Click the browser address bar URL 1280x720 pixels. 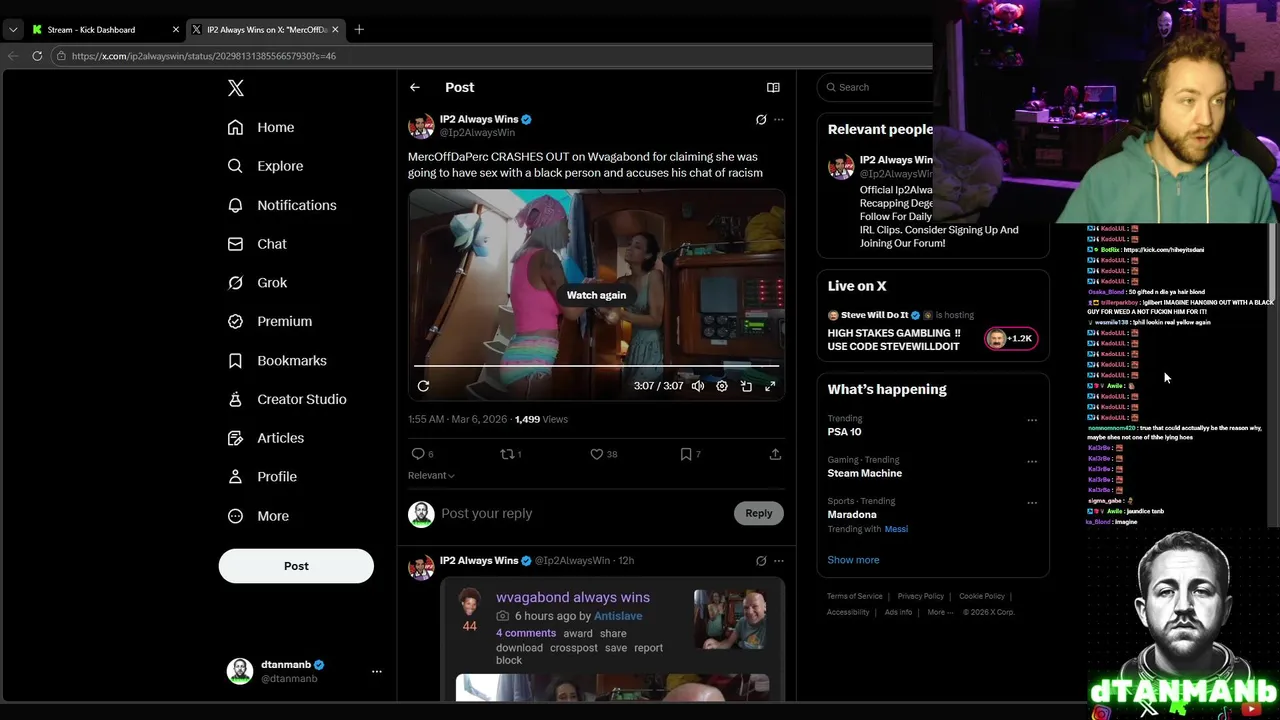(x=204, y=56)
